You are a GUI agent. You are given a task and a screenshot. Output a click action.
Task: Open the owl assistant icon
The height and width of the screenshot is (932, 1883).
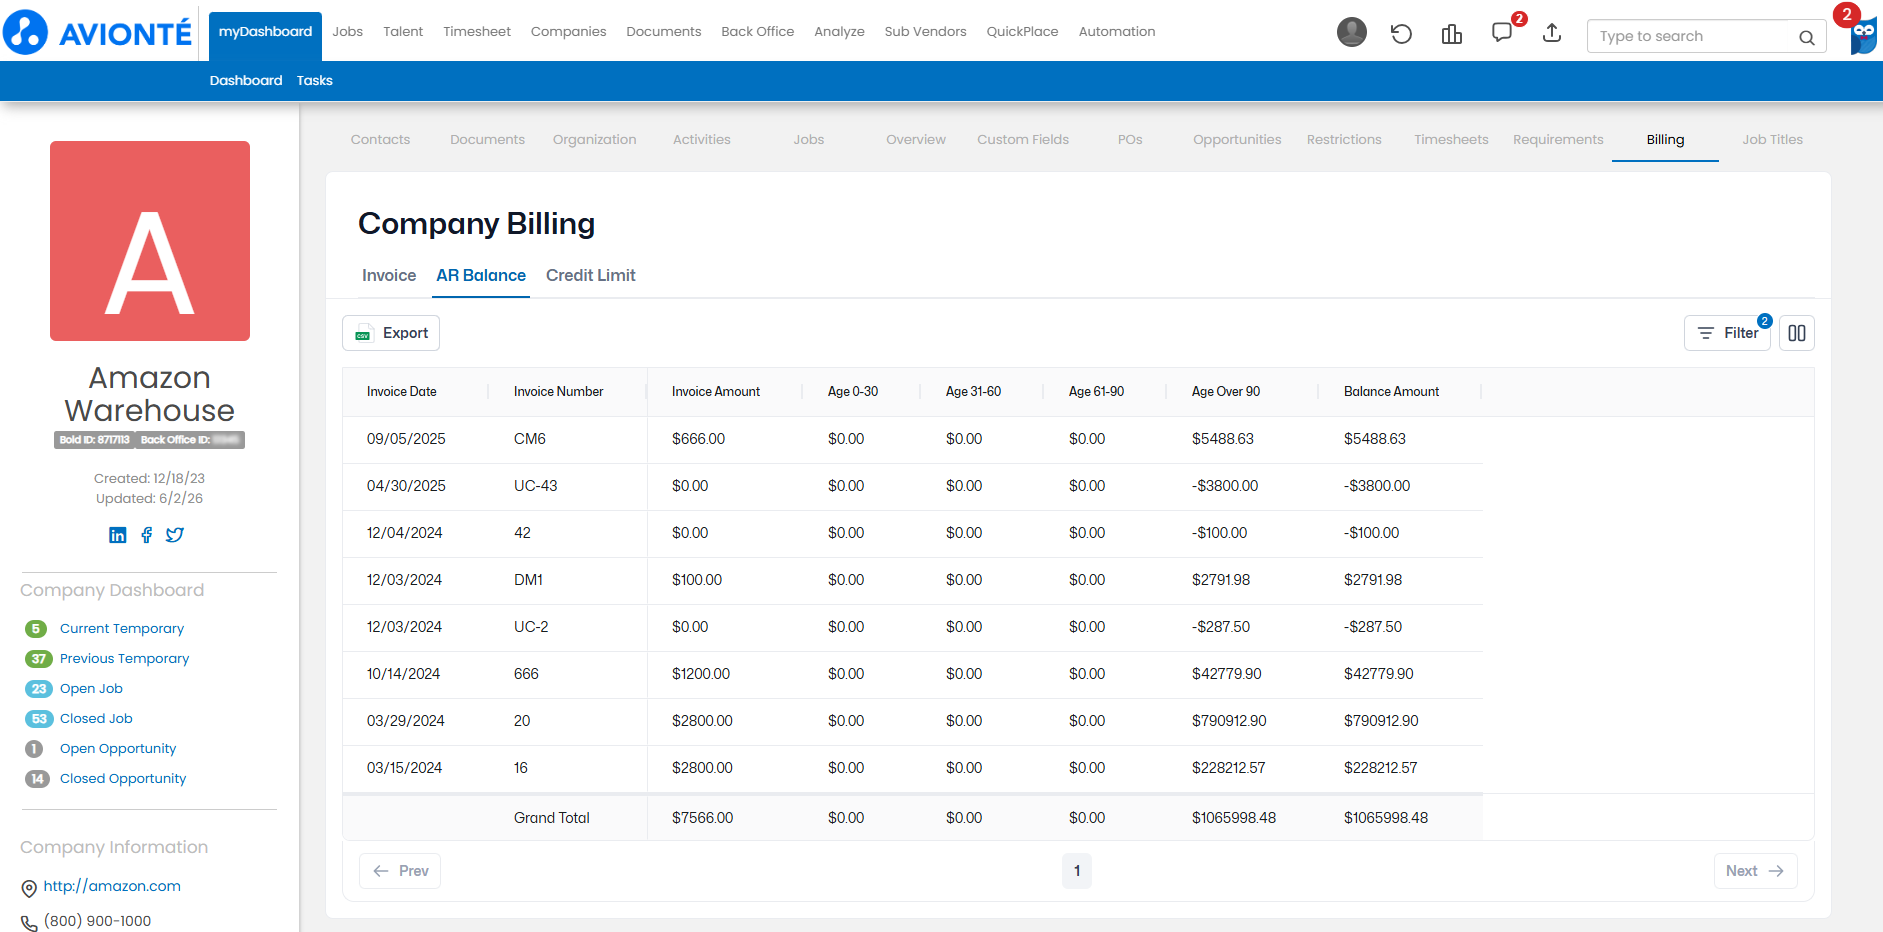coord(1863,38)
